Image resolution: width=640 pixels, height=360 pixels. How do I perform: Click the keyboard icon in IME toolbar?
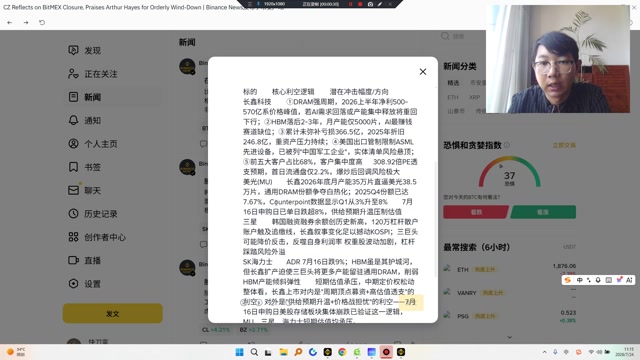pos(608,280)
